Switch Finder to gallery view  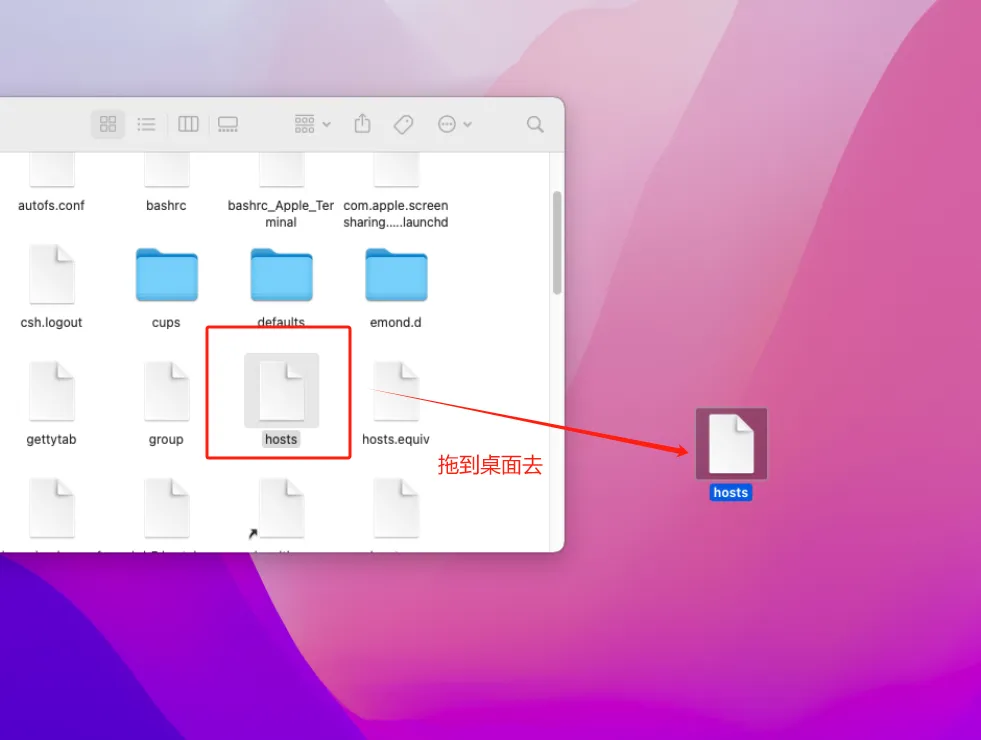coord(228,124)
